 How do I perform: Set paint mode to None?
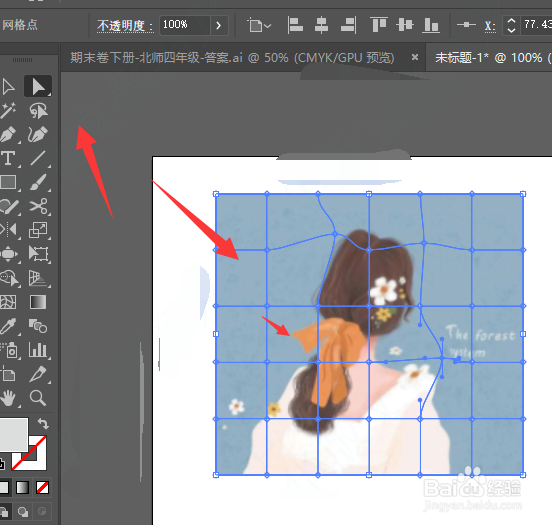(43, 488)
